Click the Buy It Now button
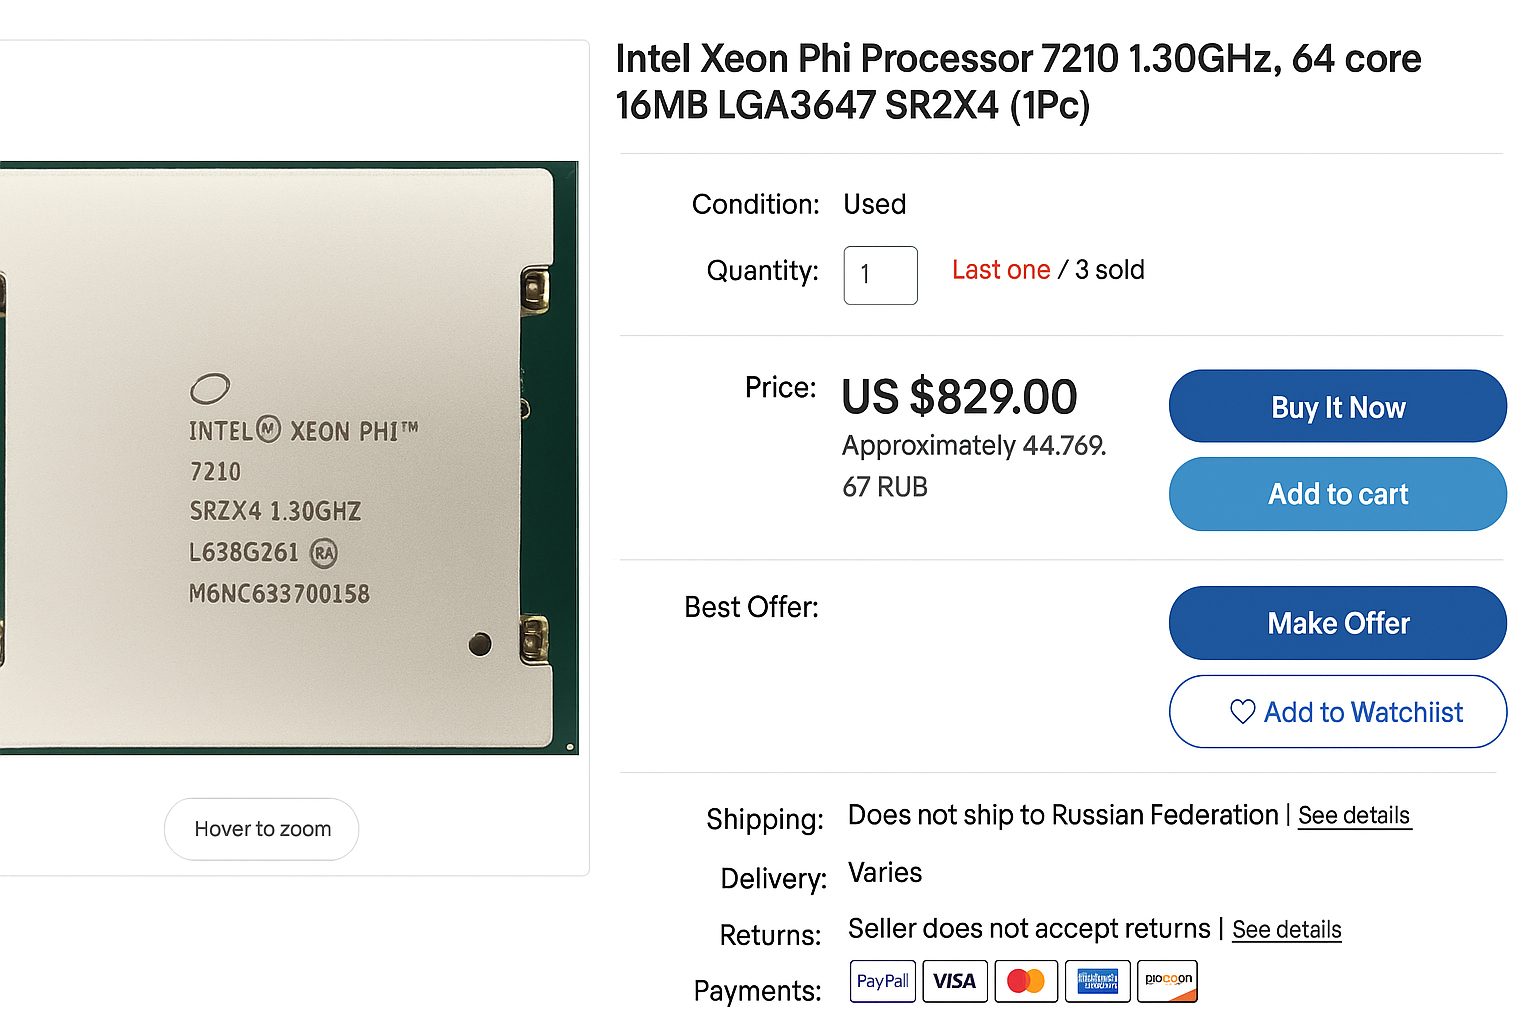The width and height of the screenshot is (1536, 1024). tap(1338, 406)
